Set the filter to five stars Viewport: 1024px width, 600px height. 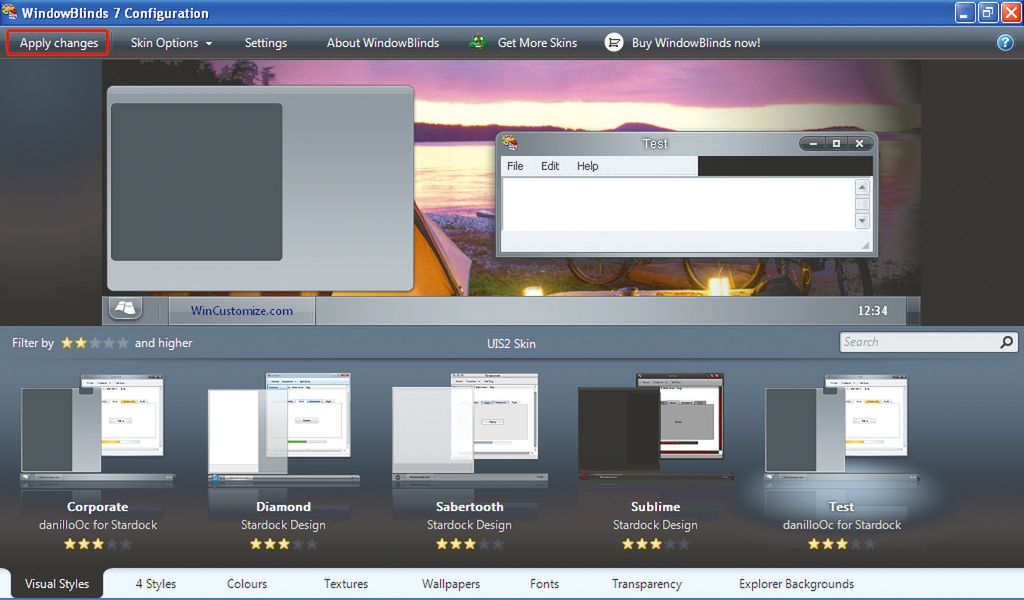coord(122,343)
